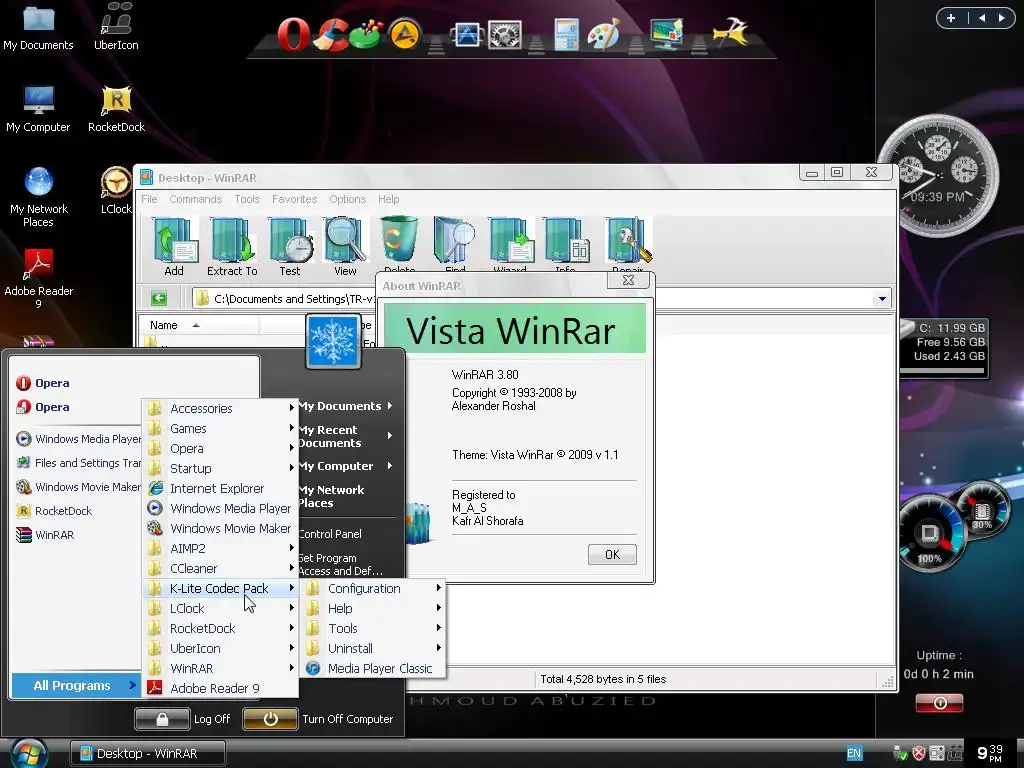Open the paint palette icon in dock
This screenshot has height=768, width=1024.
click(x=603, y=33)
